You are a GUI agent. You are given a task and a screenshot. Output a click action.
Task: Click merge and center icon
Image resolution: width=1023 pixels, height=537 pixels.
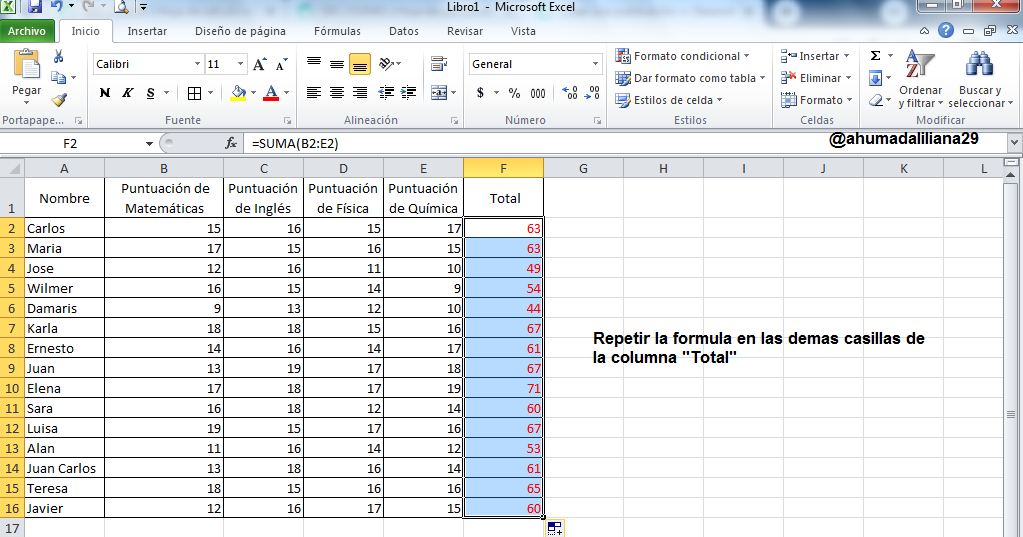pos(439,93)
